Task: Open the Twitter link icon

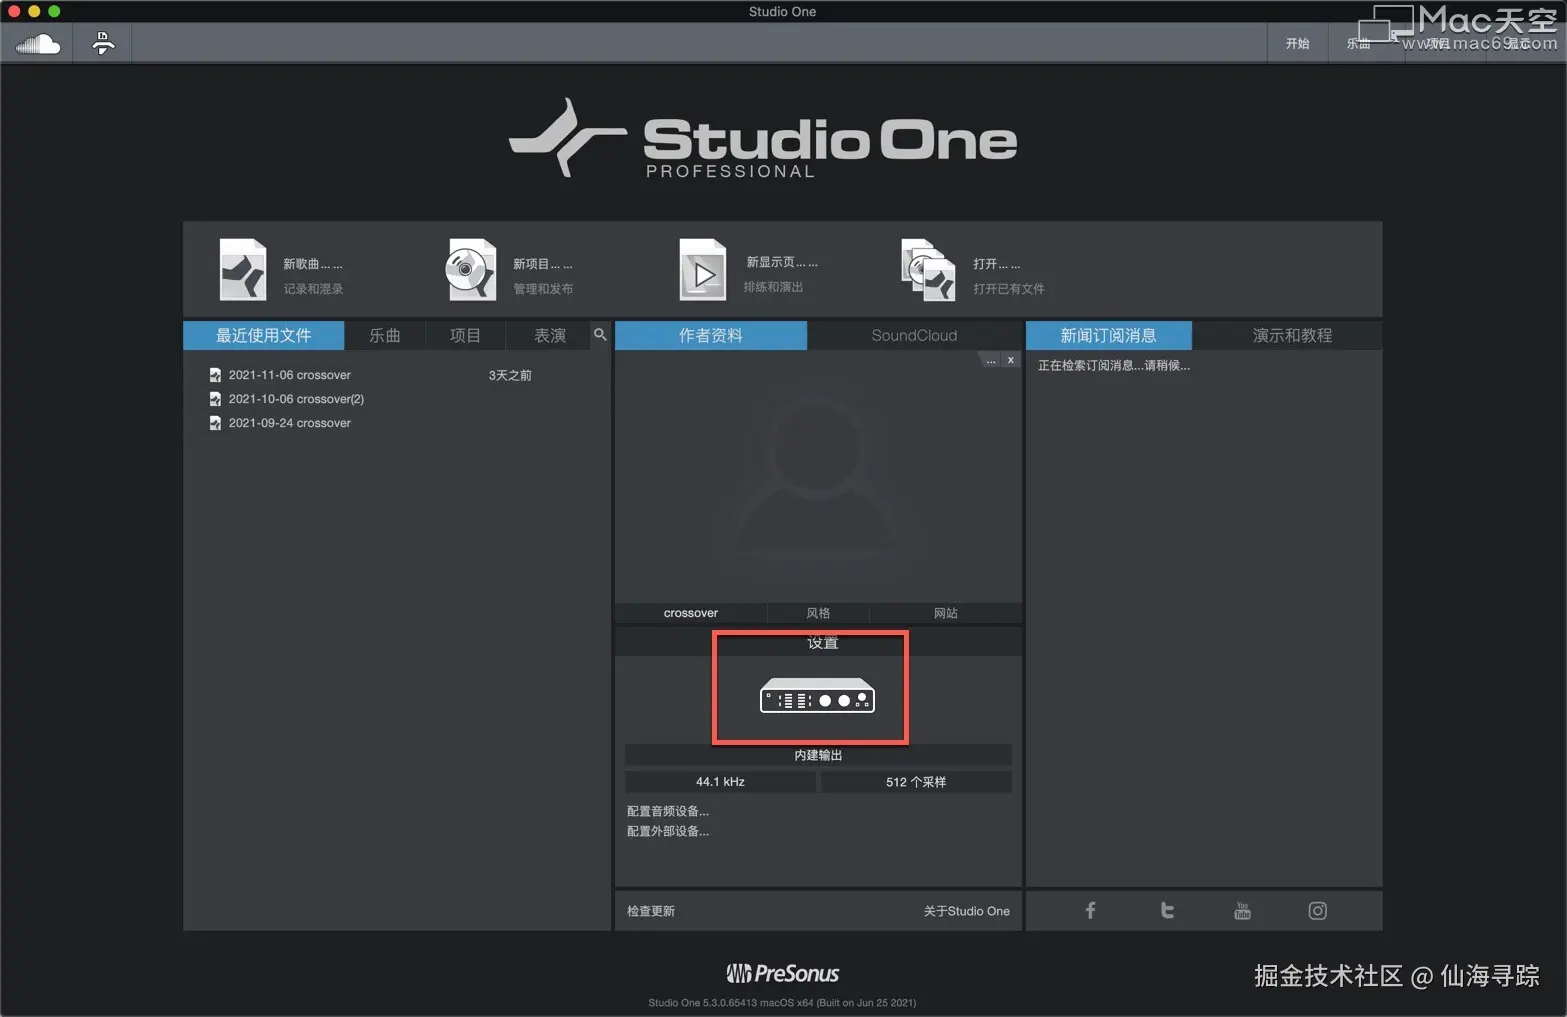Action: click(x=1167, y=910)
